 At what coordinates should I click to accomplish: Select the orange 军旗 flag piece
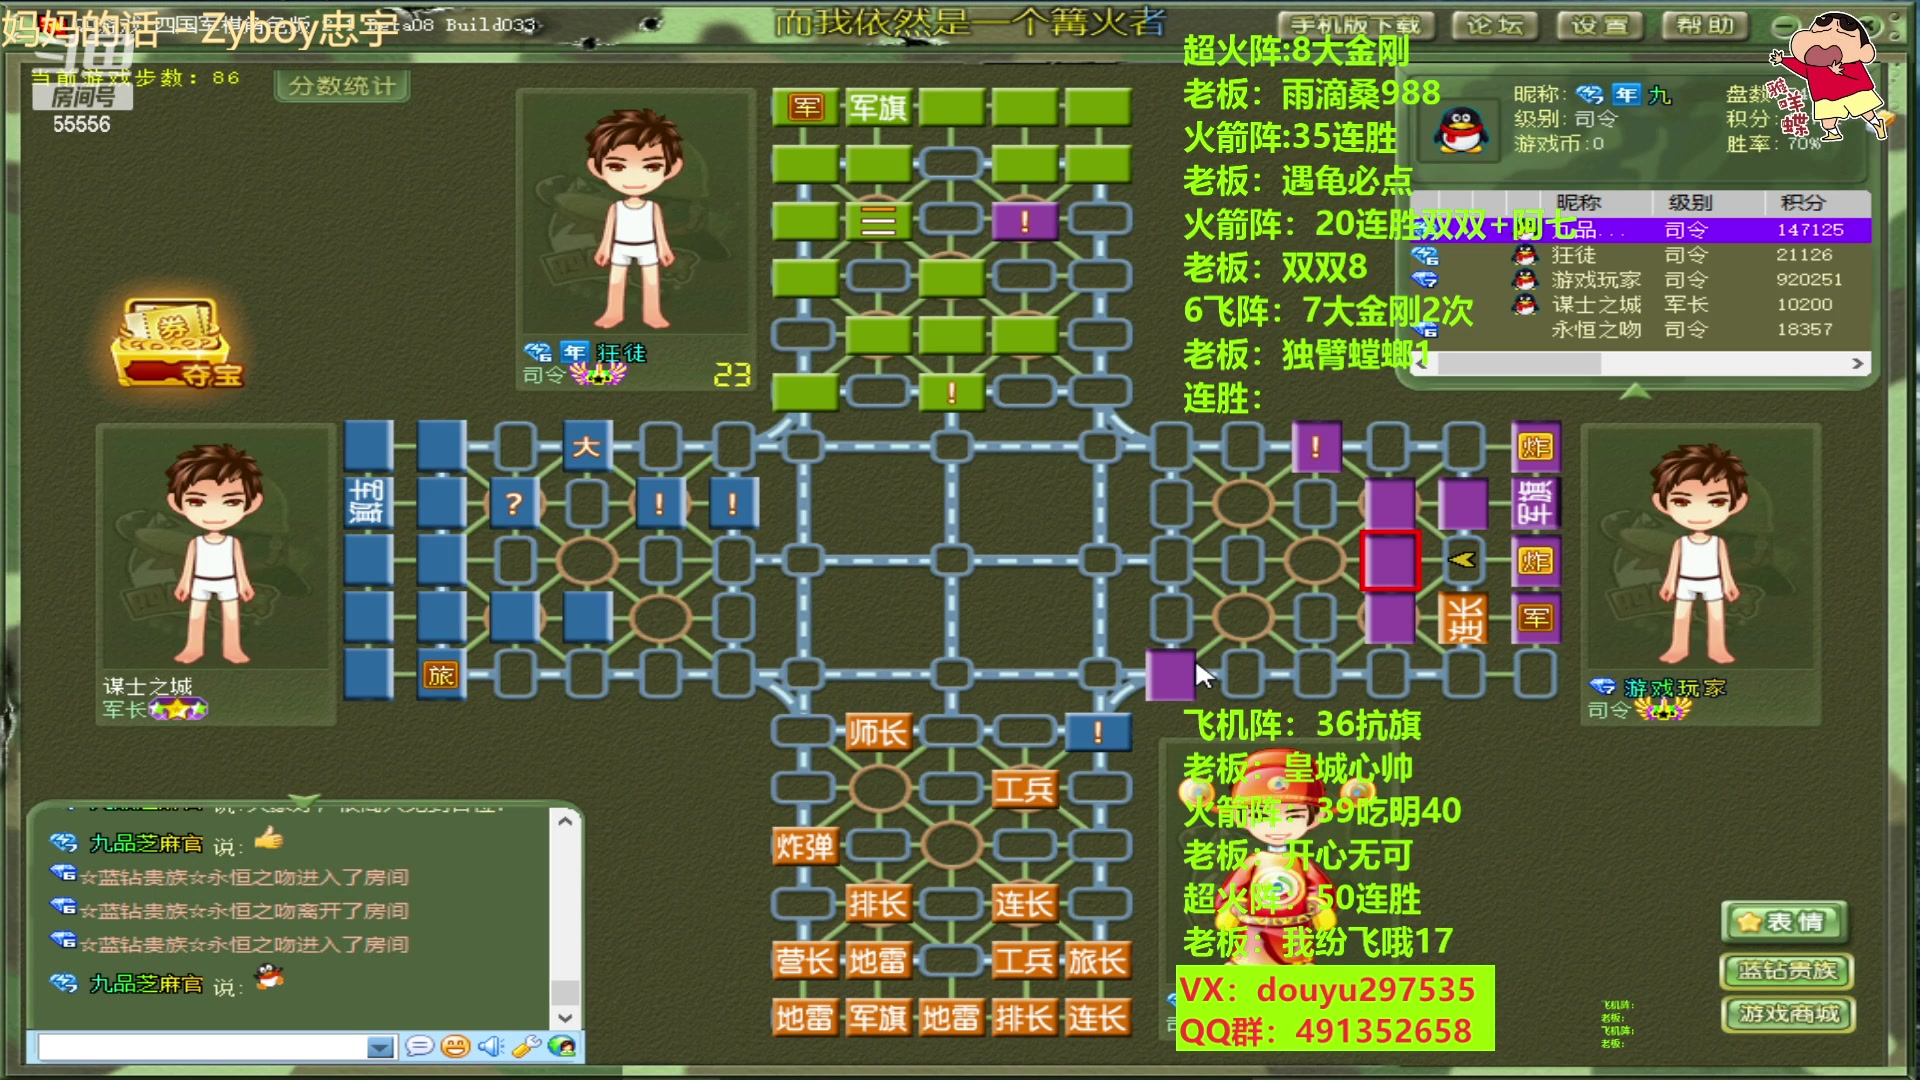pos(877,1018)
